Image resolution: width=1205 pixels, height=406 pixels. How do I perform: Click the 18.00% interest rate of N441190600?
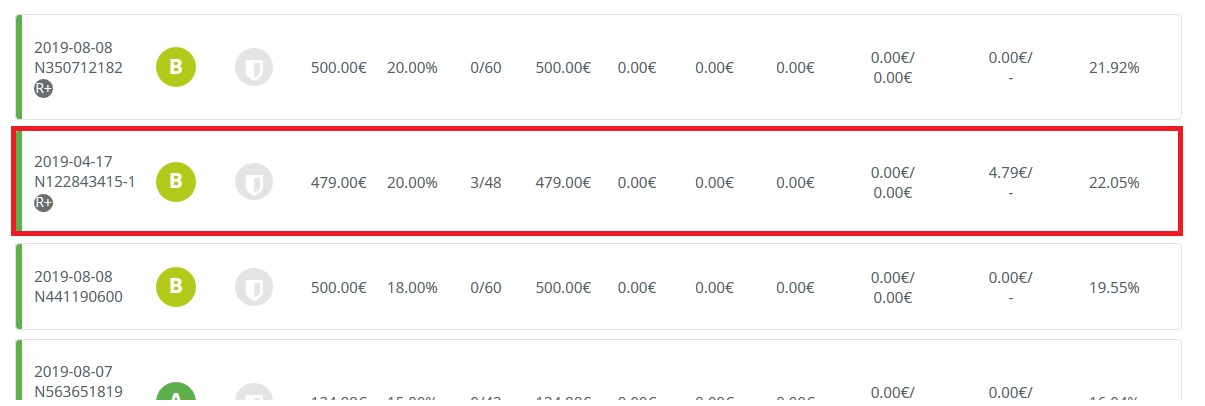point(412,287)
